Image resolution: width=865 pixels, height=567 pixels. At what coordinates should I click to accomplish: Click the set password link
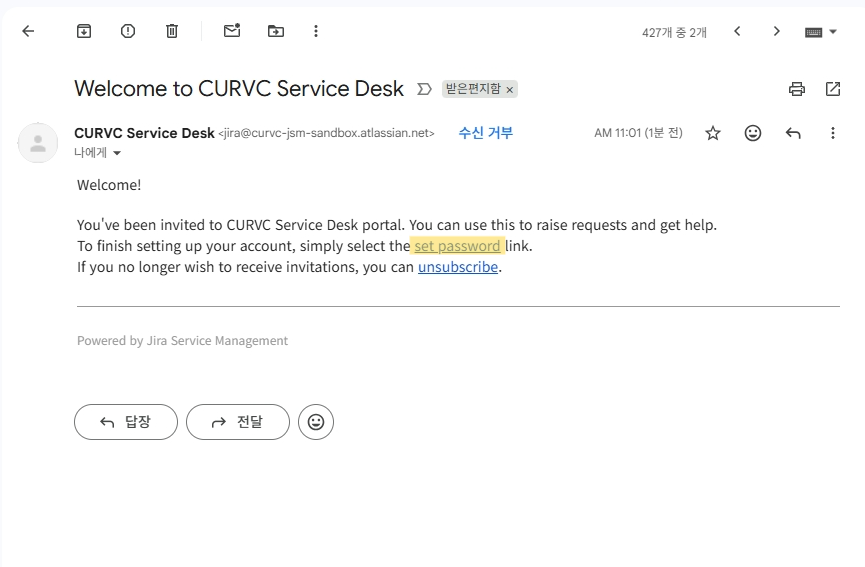[457, 246]
